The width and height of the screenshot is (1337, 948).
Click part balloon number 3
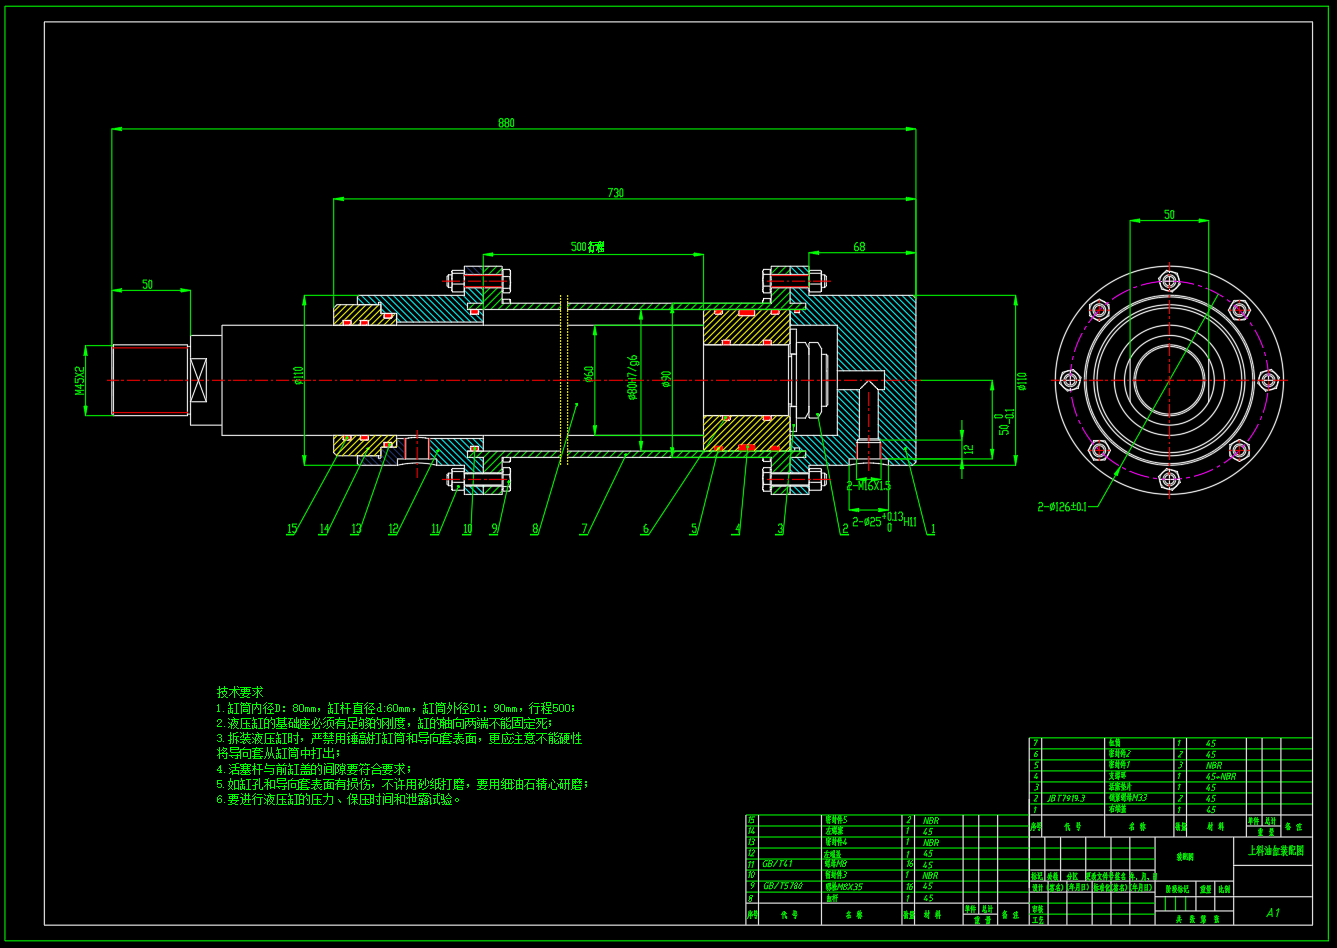click(x=780, y=529)
